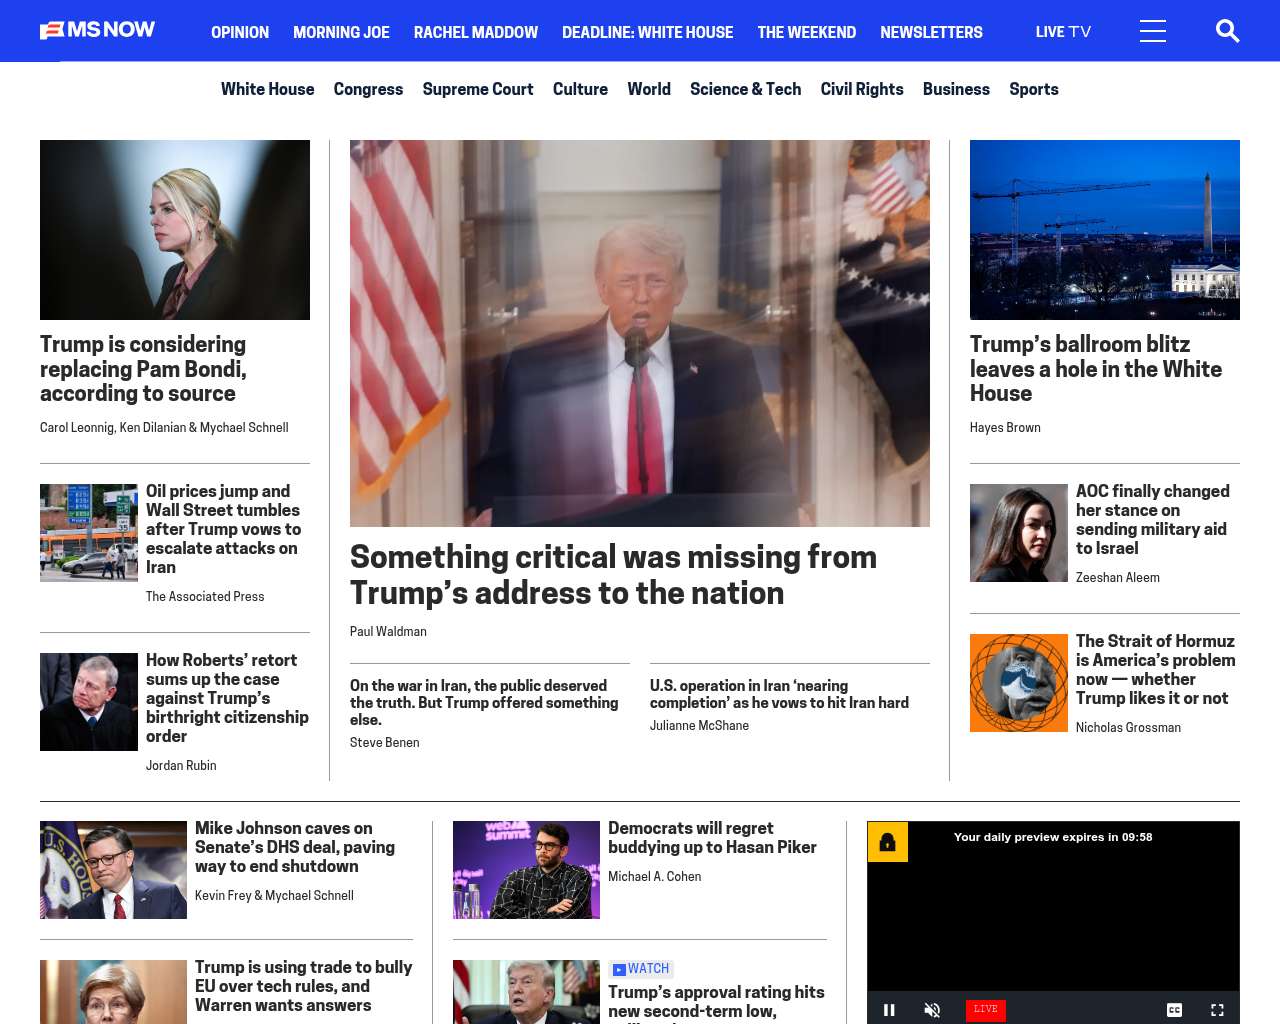This screenshot has height=1024, width=1280.
Task: View author Michael A. Cohen
Action: click(654, 876)
